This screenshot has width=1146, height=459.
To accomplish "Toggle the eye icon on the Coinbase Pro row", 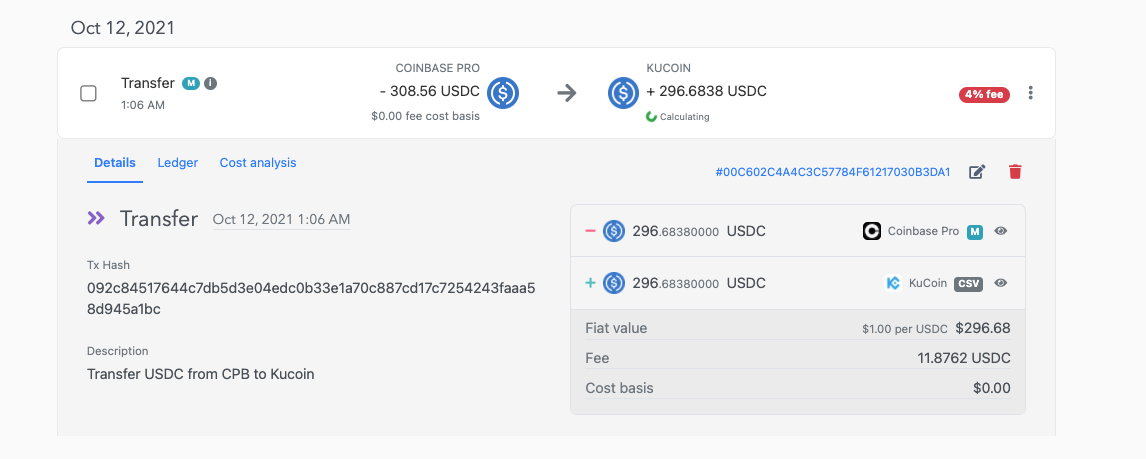I will (1001, 231).
